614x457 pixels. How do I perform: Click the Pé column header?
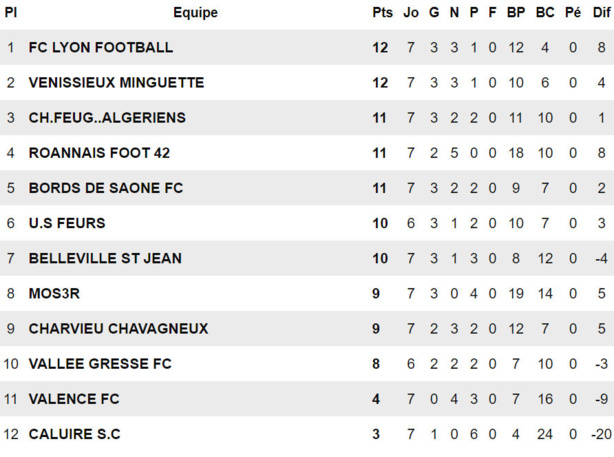[x=573, y=13]
